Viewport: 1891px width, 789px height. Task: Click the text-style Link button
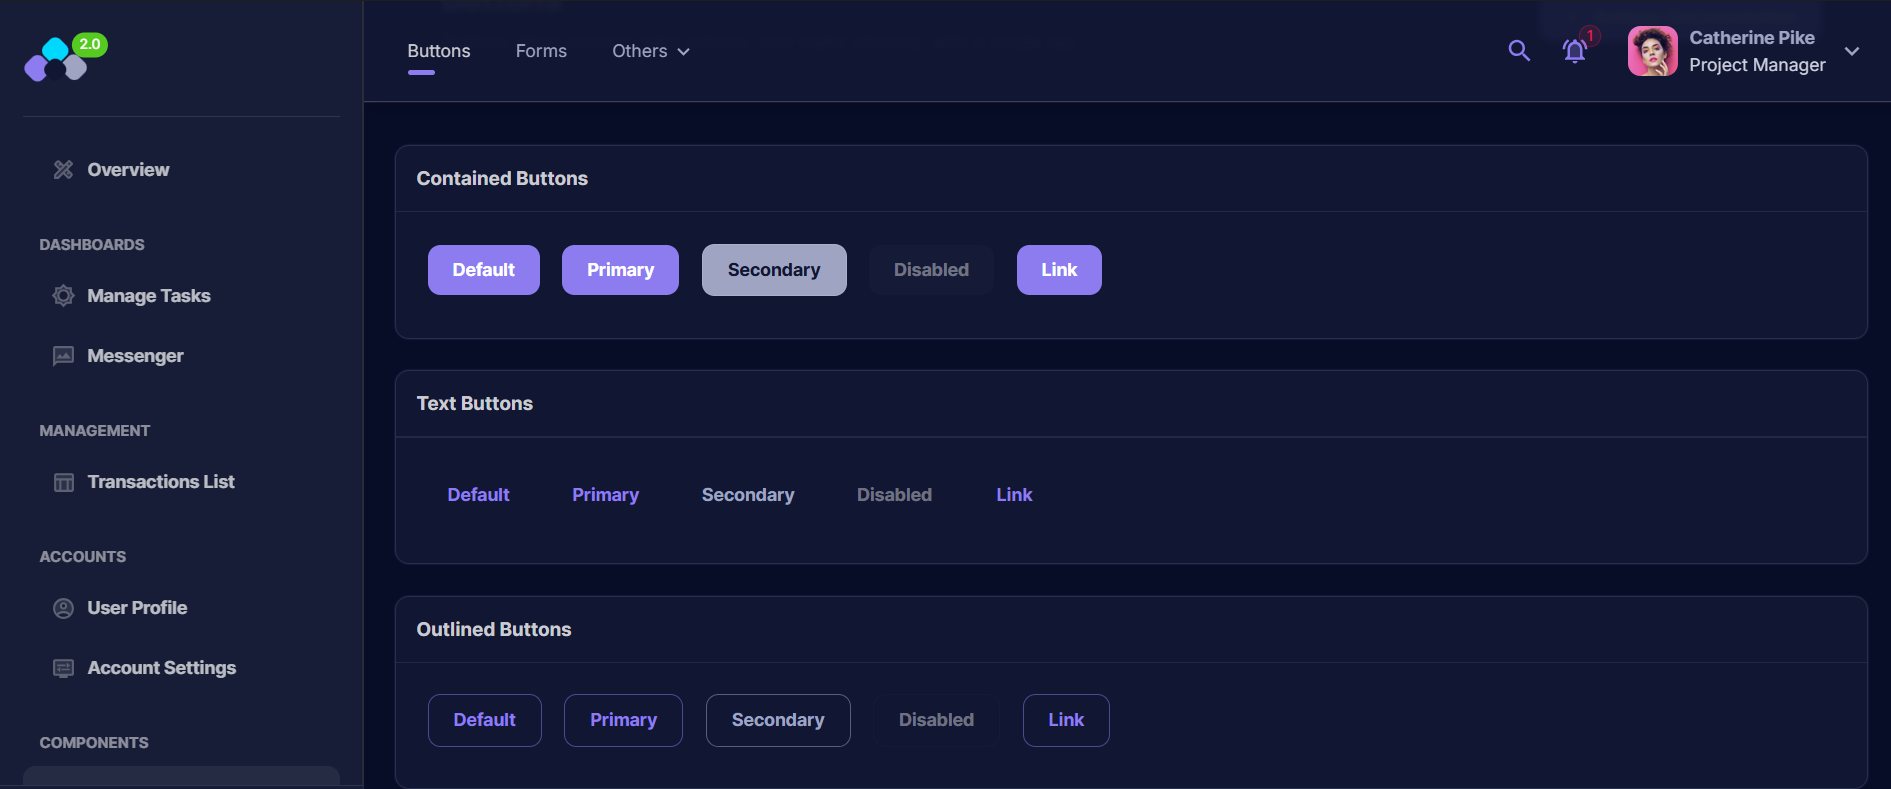(x=1014, y=495)
